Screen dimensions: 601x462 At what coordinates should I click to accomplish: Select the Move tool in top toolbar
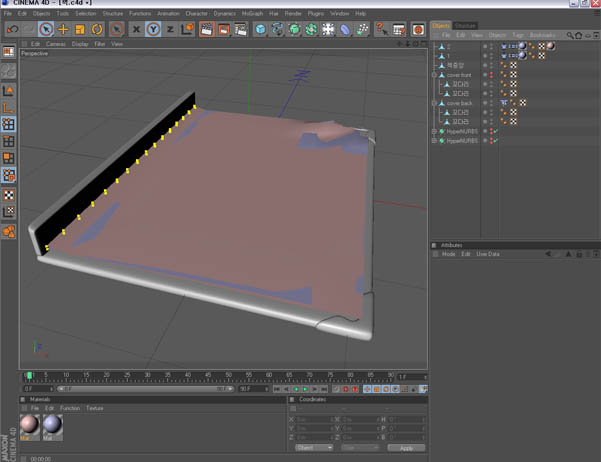pyautogui.click(x=63, y=30)
